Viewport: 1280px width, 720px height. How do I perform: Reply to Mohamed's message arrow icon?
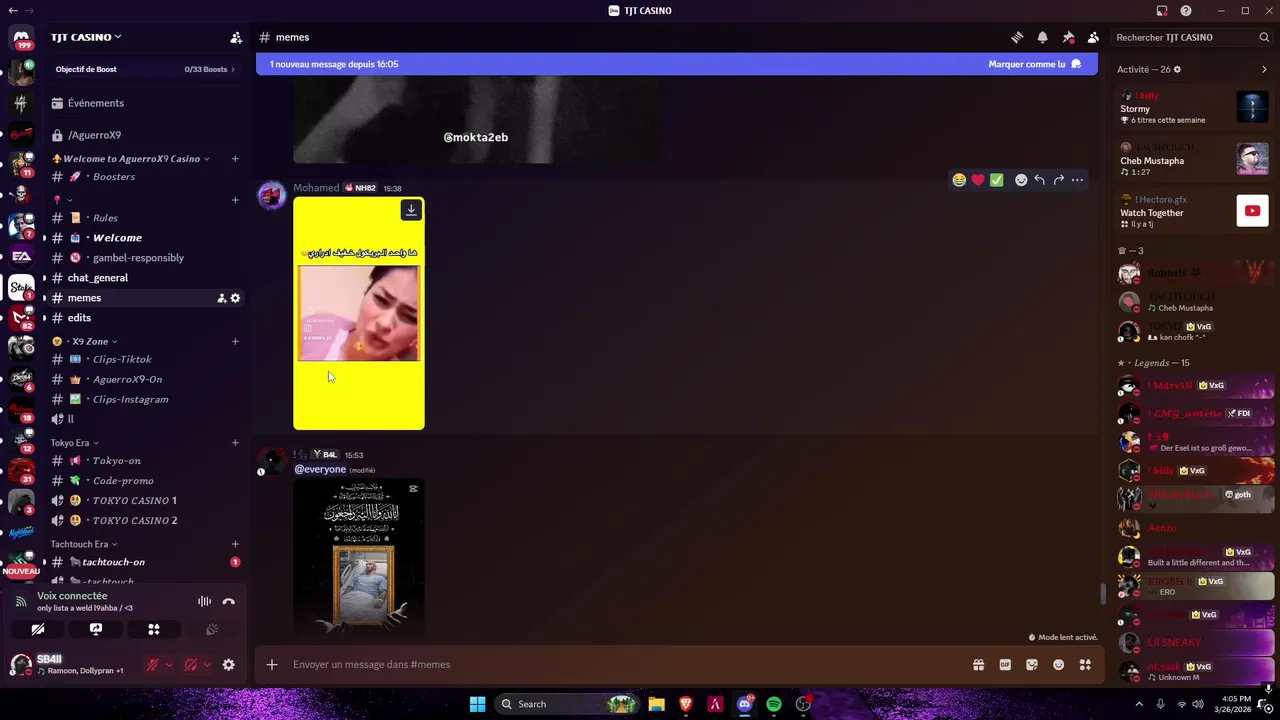point(1040,180)
